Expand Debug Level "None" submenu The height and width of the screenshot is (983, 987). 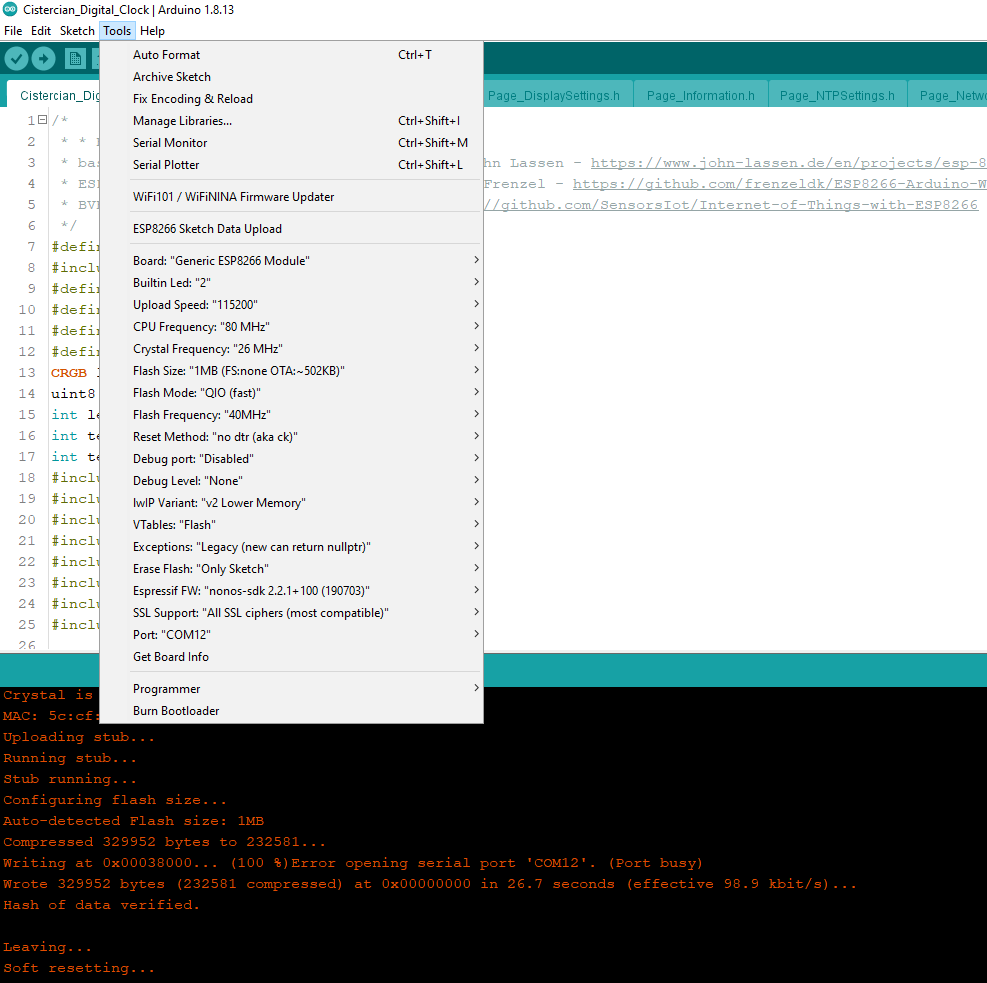(291, 481)
